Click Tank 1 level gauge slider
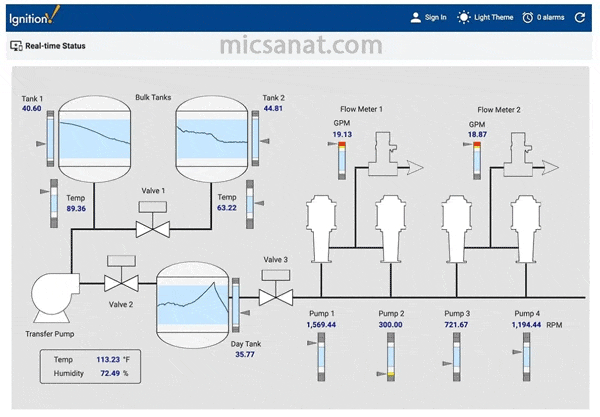This screenshot has height=417, width=600. (x=50, y=138)
